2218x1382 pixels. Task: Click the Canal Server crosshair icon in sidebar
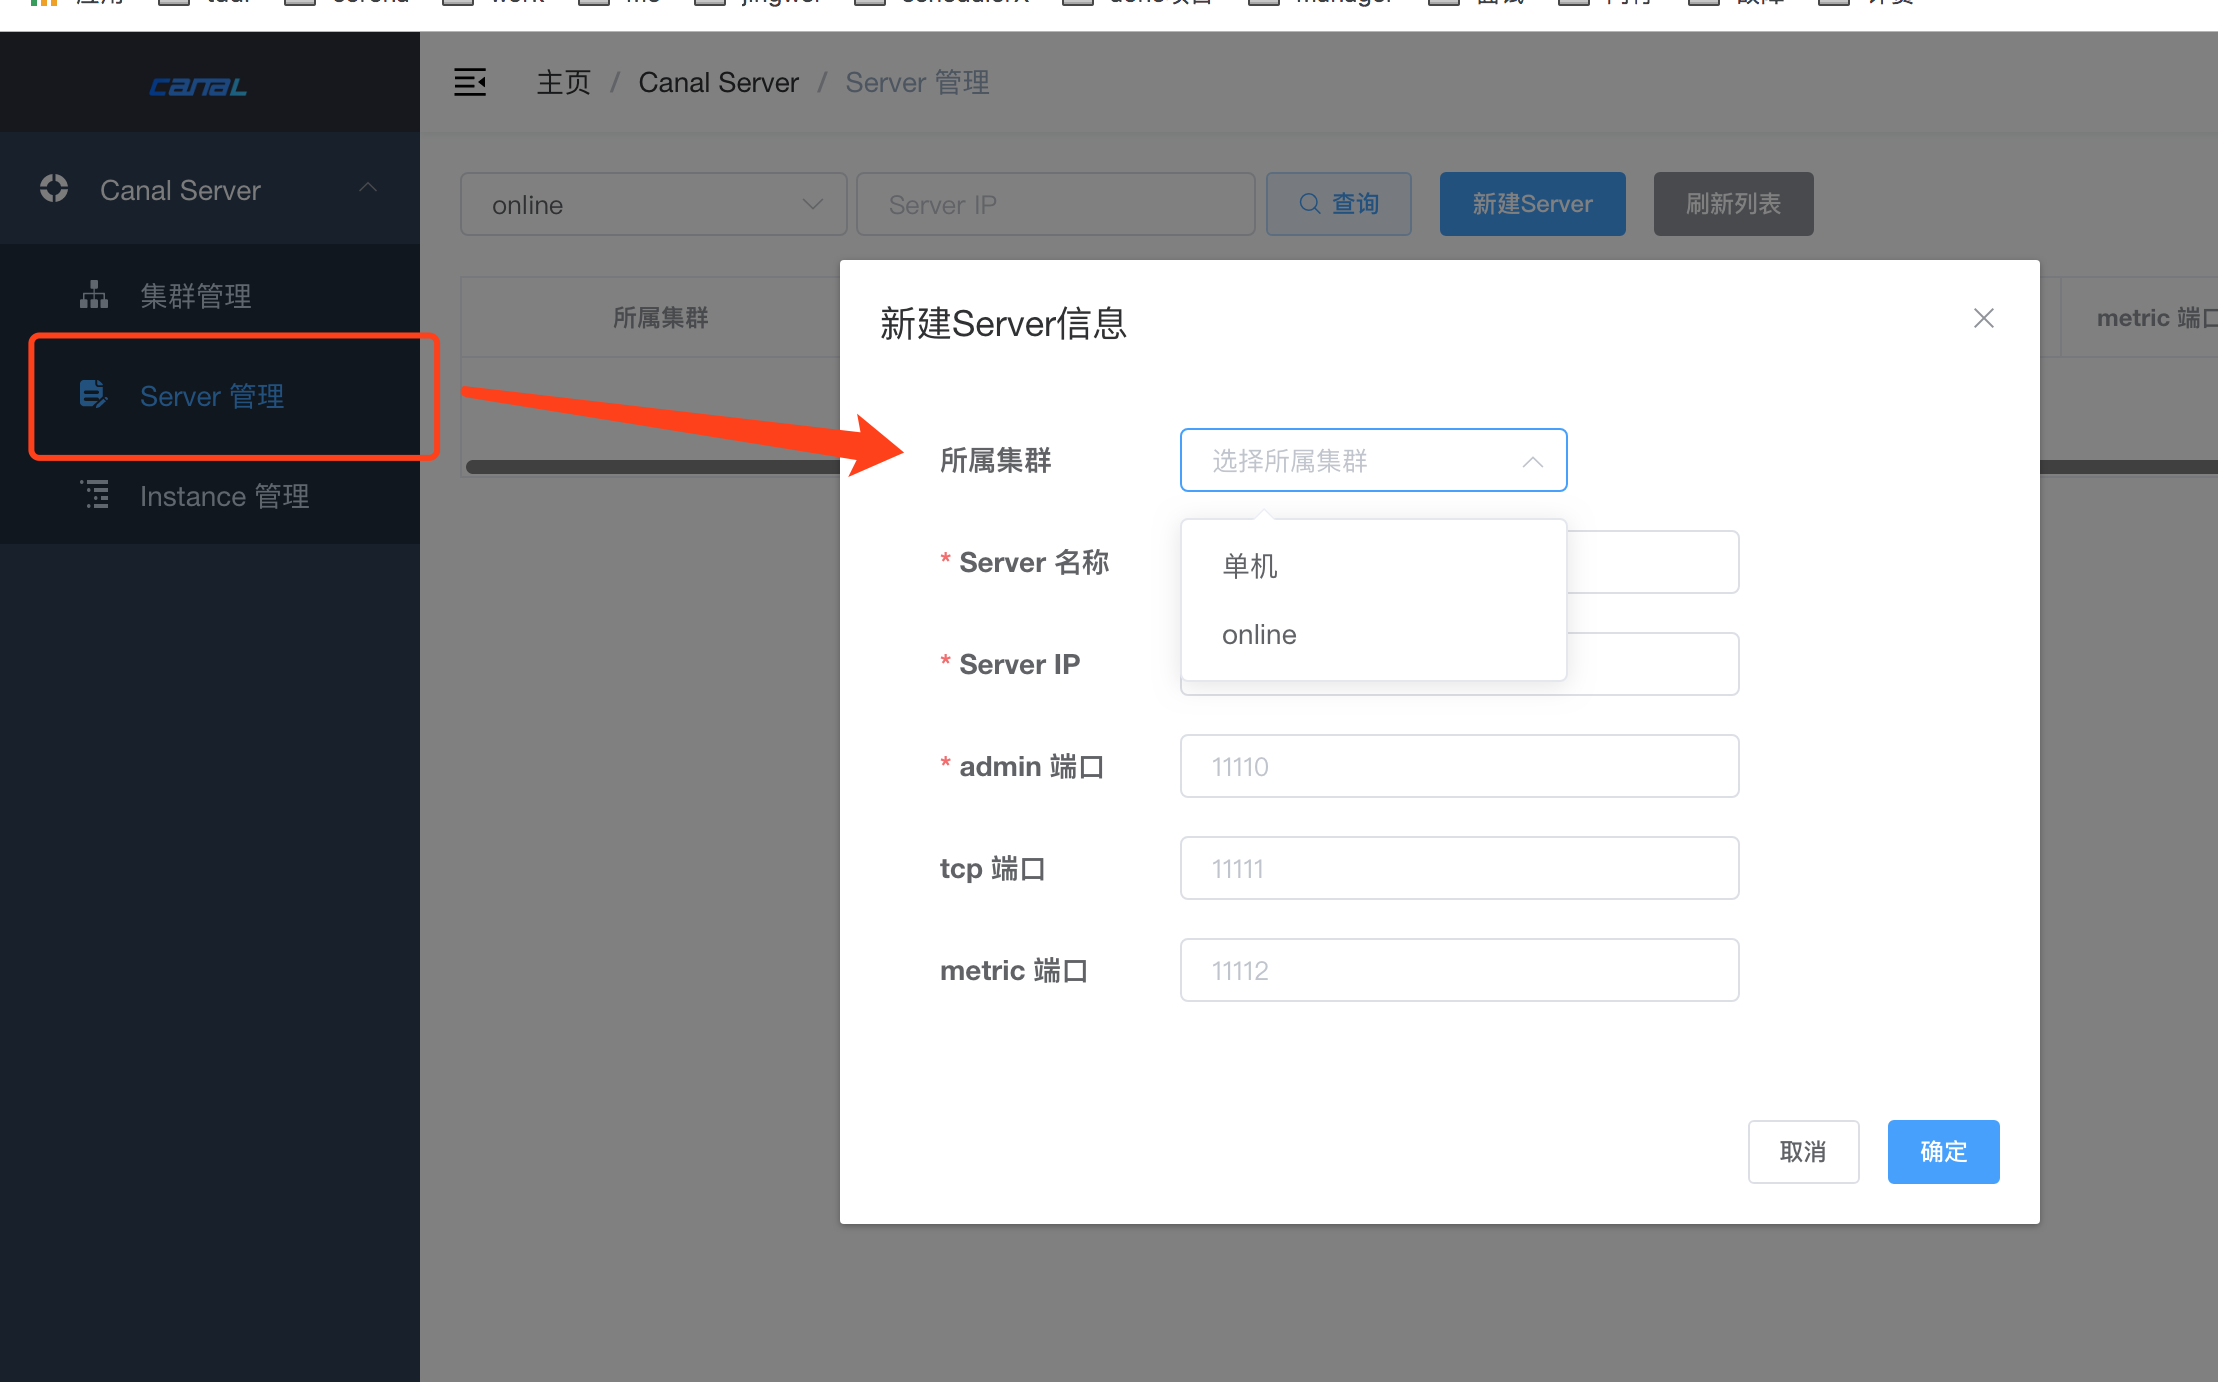53,188
